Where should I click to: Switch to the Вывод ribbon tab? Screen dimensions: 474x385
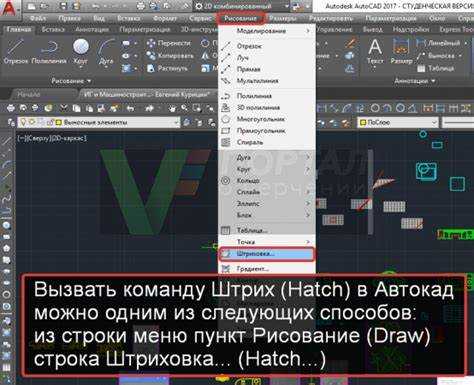[x=373, y=30]
